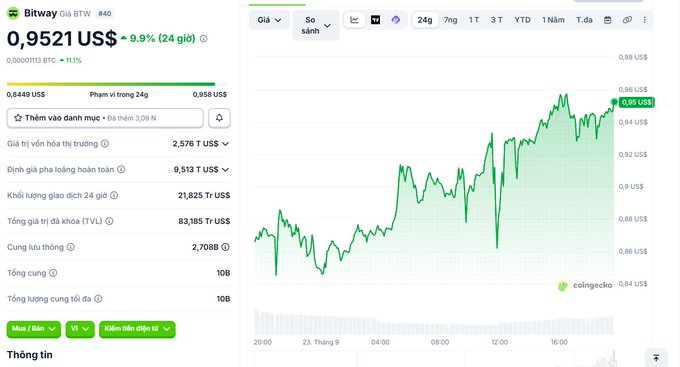
Task: Click the 0,958 US$ 24h high value
Action: (210, 95)
